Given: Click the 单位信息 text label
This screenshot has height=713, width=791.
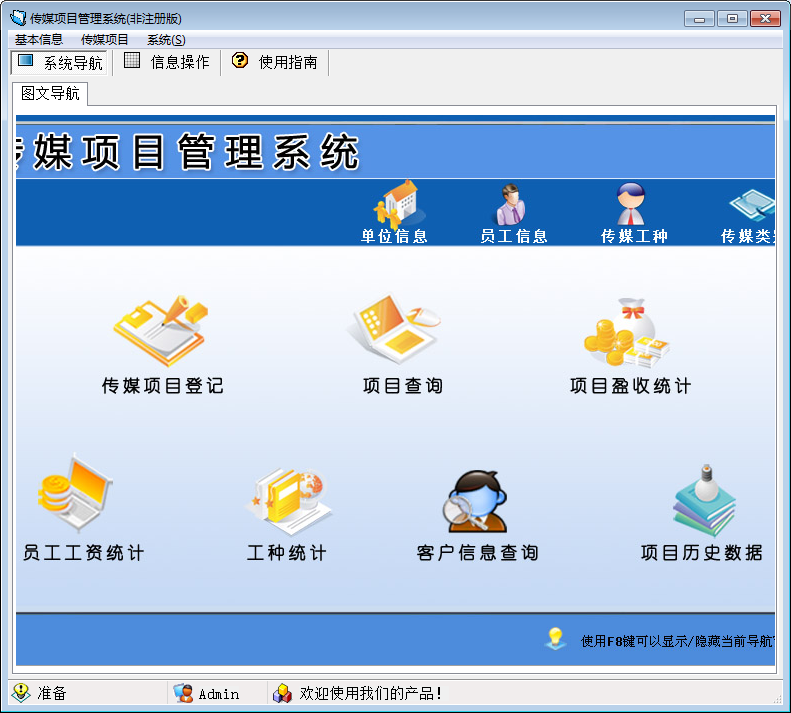Looking at the screenshot, I should [394, 236].
